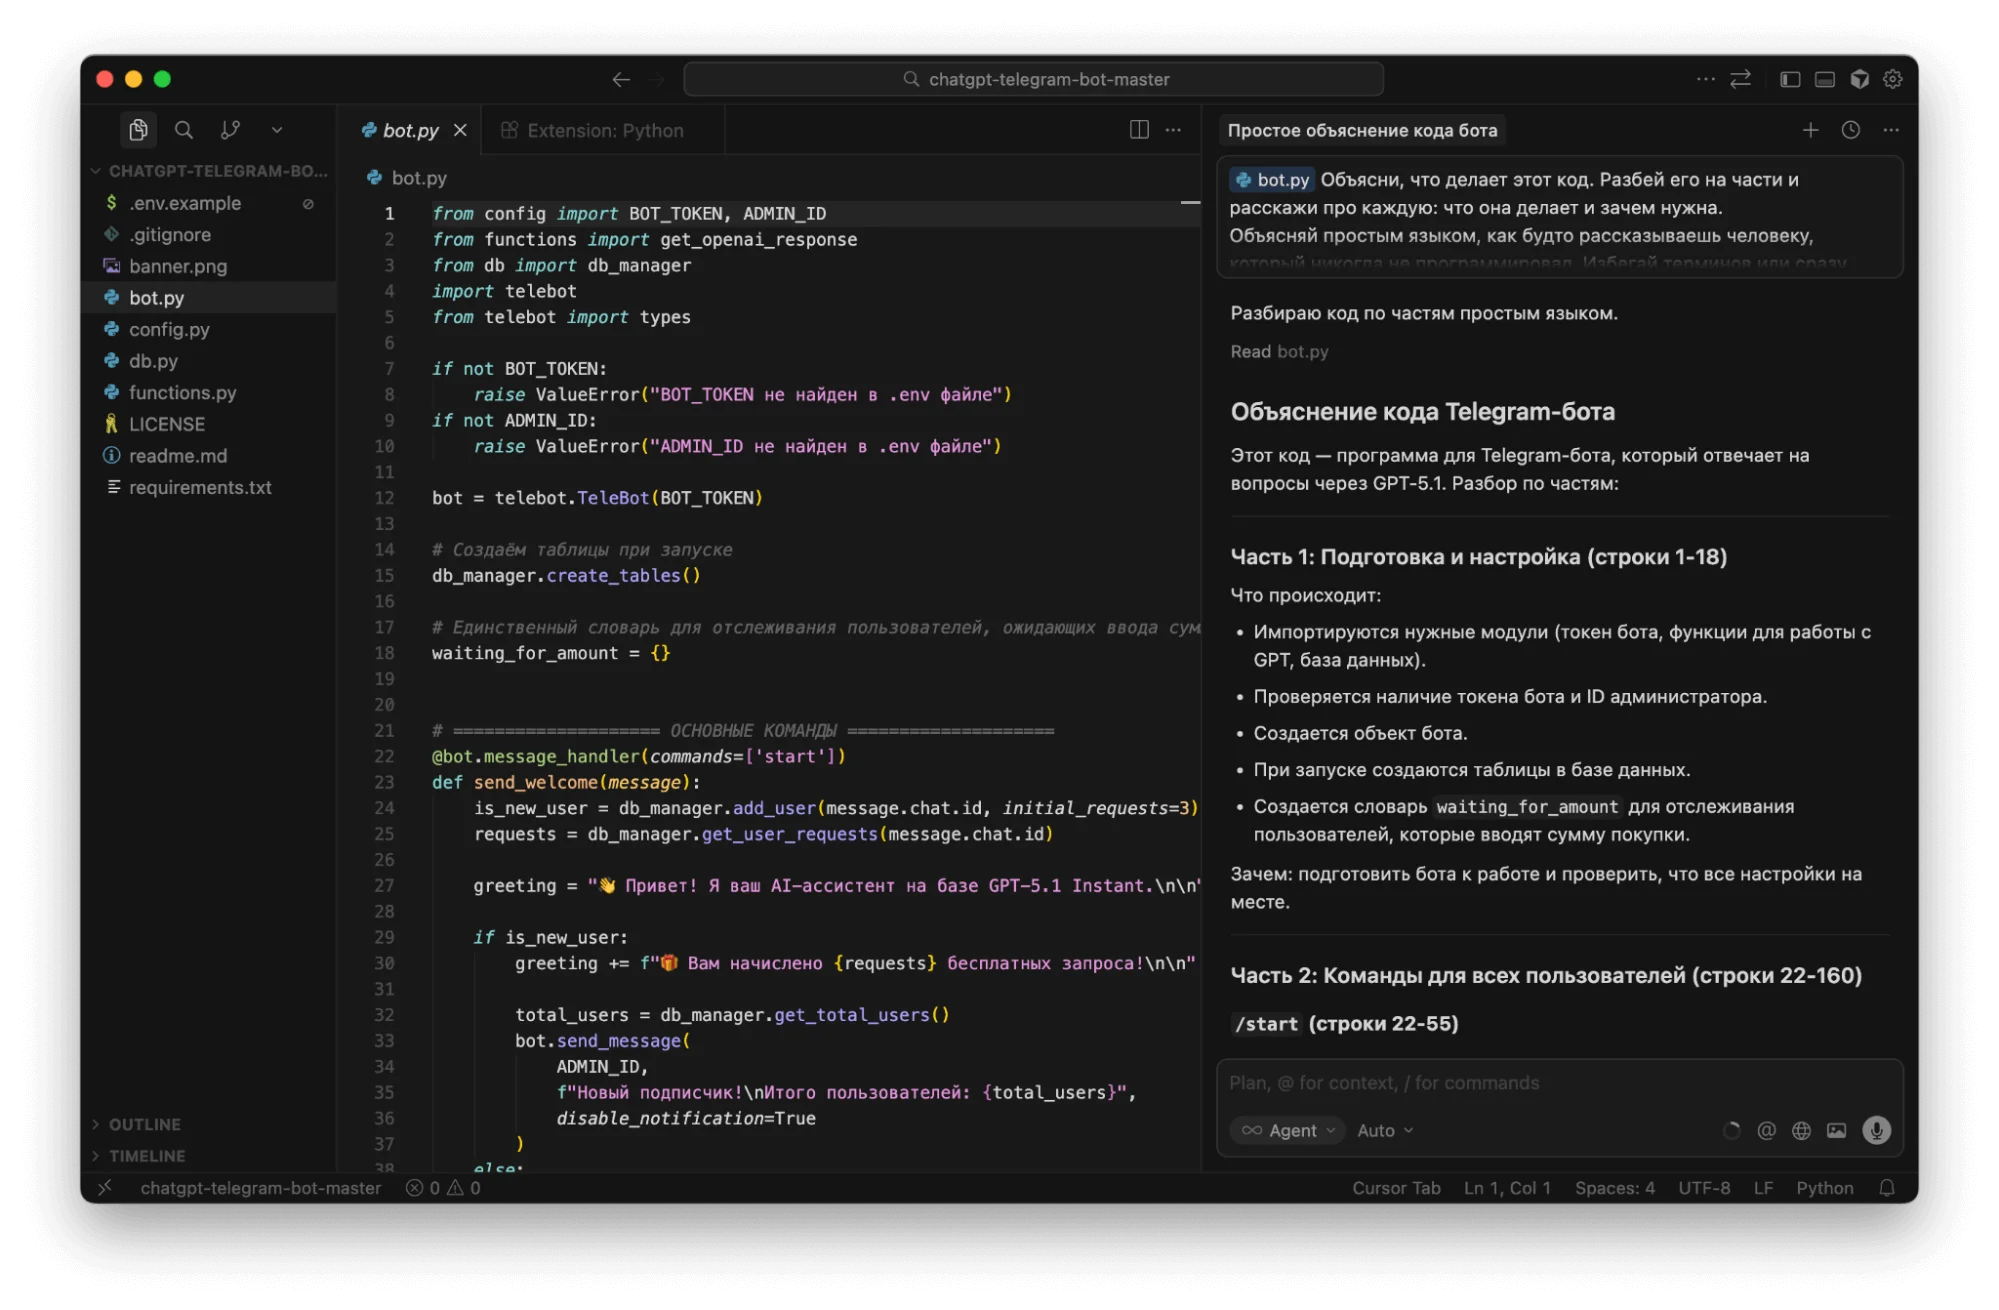1999x1310 pixels.
Task: Click the @ mention context icon
Action: click(x=1767, y=1130)
